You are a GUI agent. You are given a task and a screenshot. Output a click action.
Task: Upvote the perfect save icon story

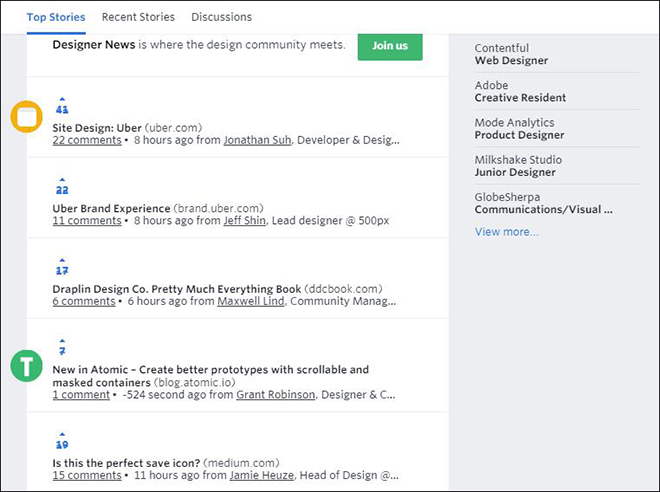[62, 434]
